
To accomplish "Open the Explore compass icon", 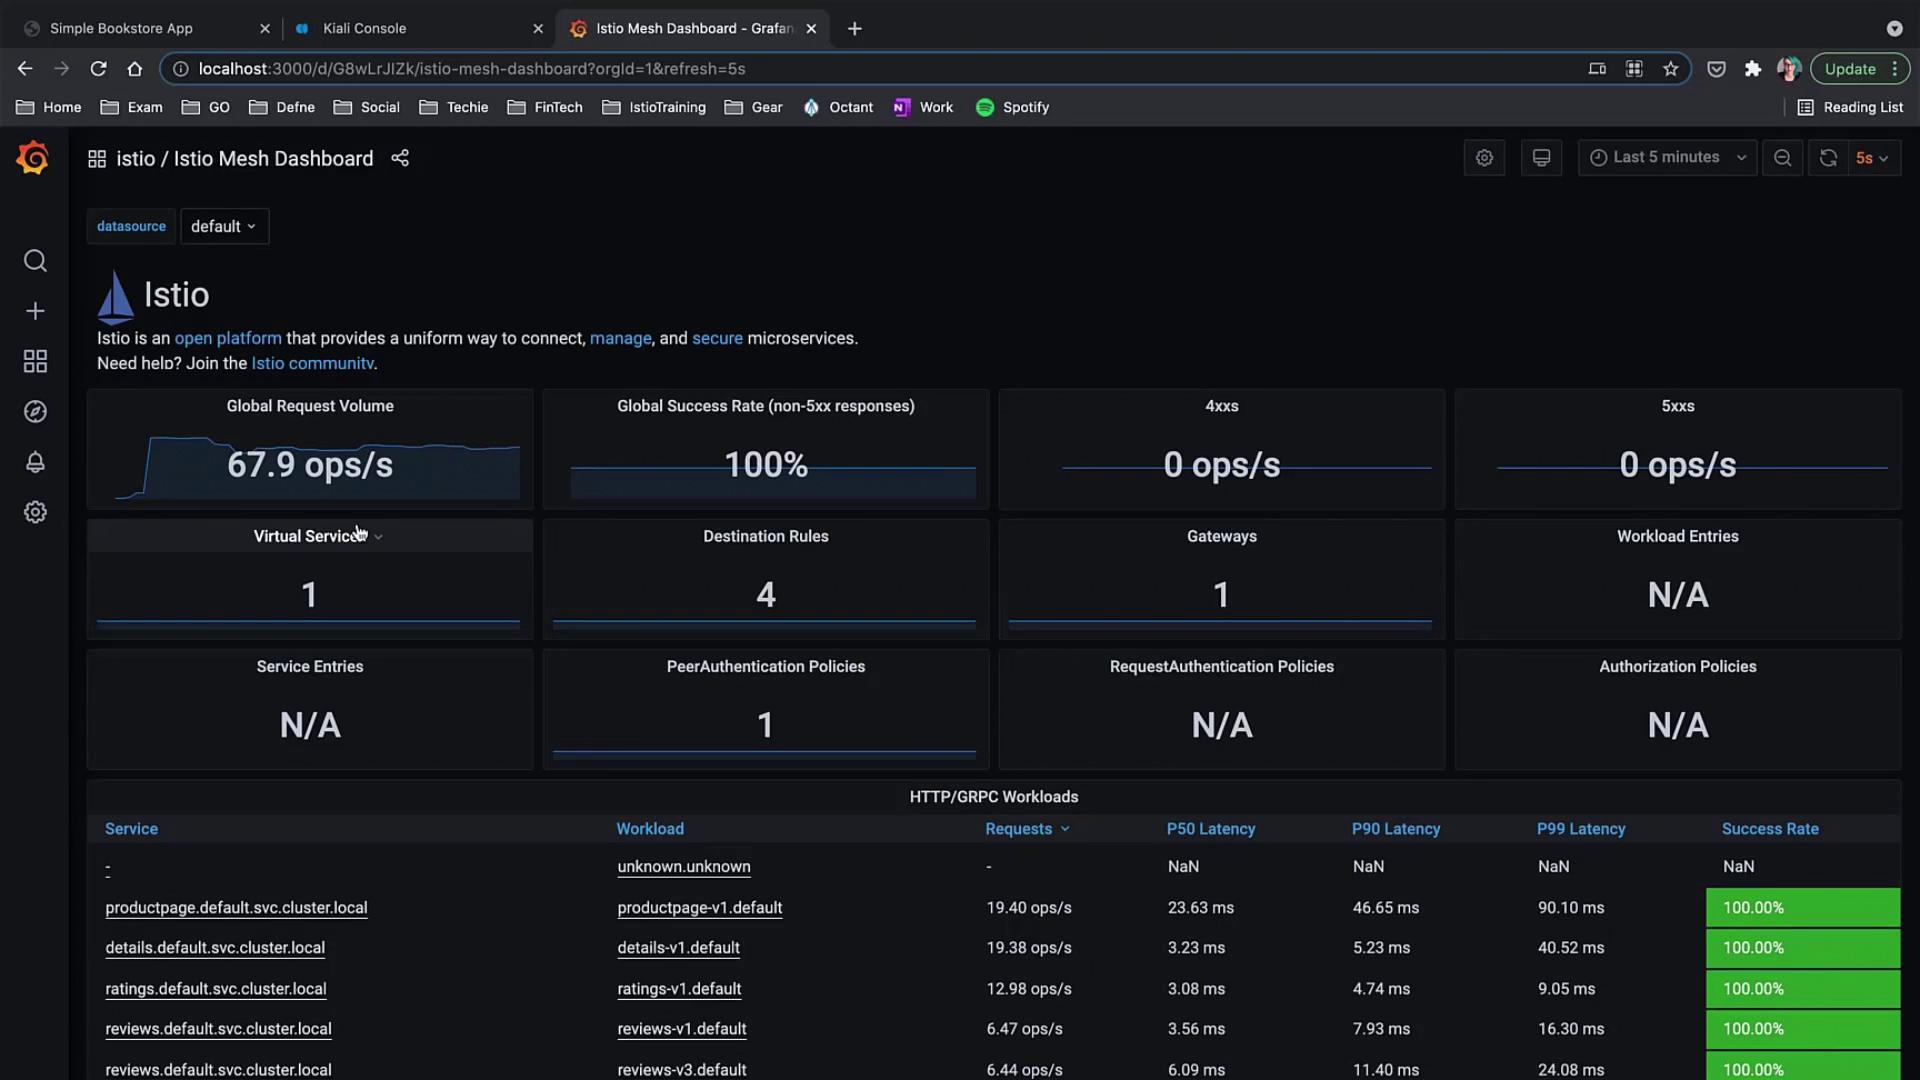I will tap(35, 412).
